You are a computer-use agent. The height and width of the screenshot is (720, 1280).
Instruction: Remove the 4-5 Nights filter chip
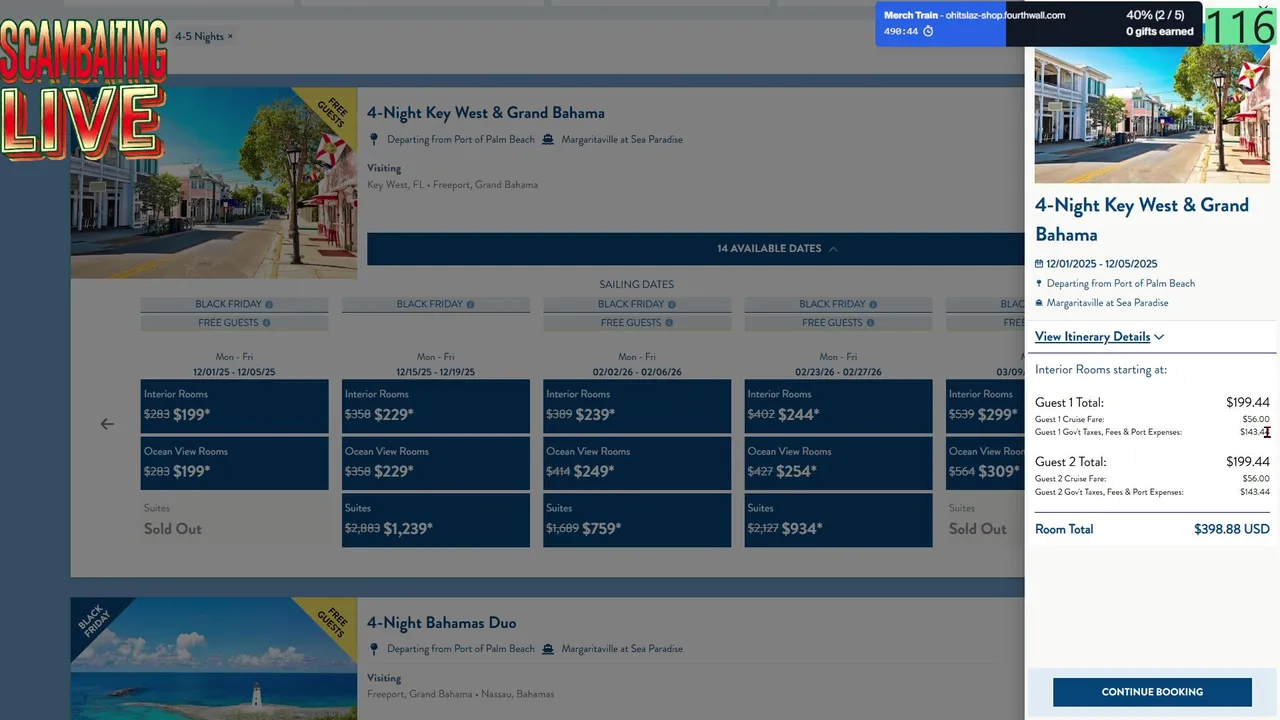click(x=230, y=36)
